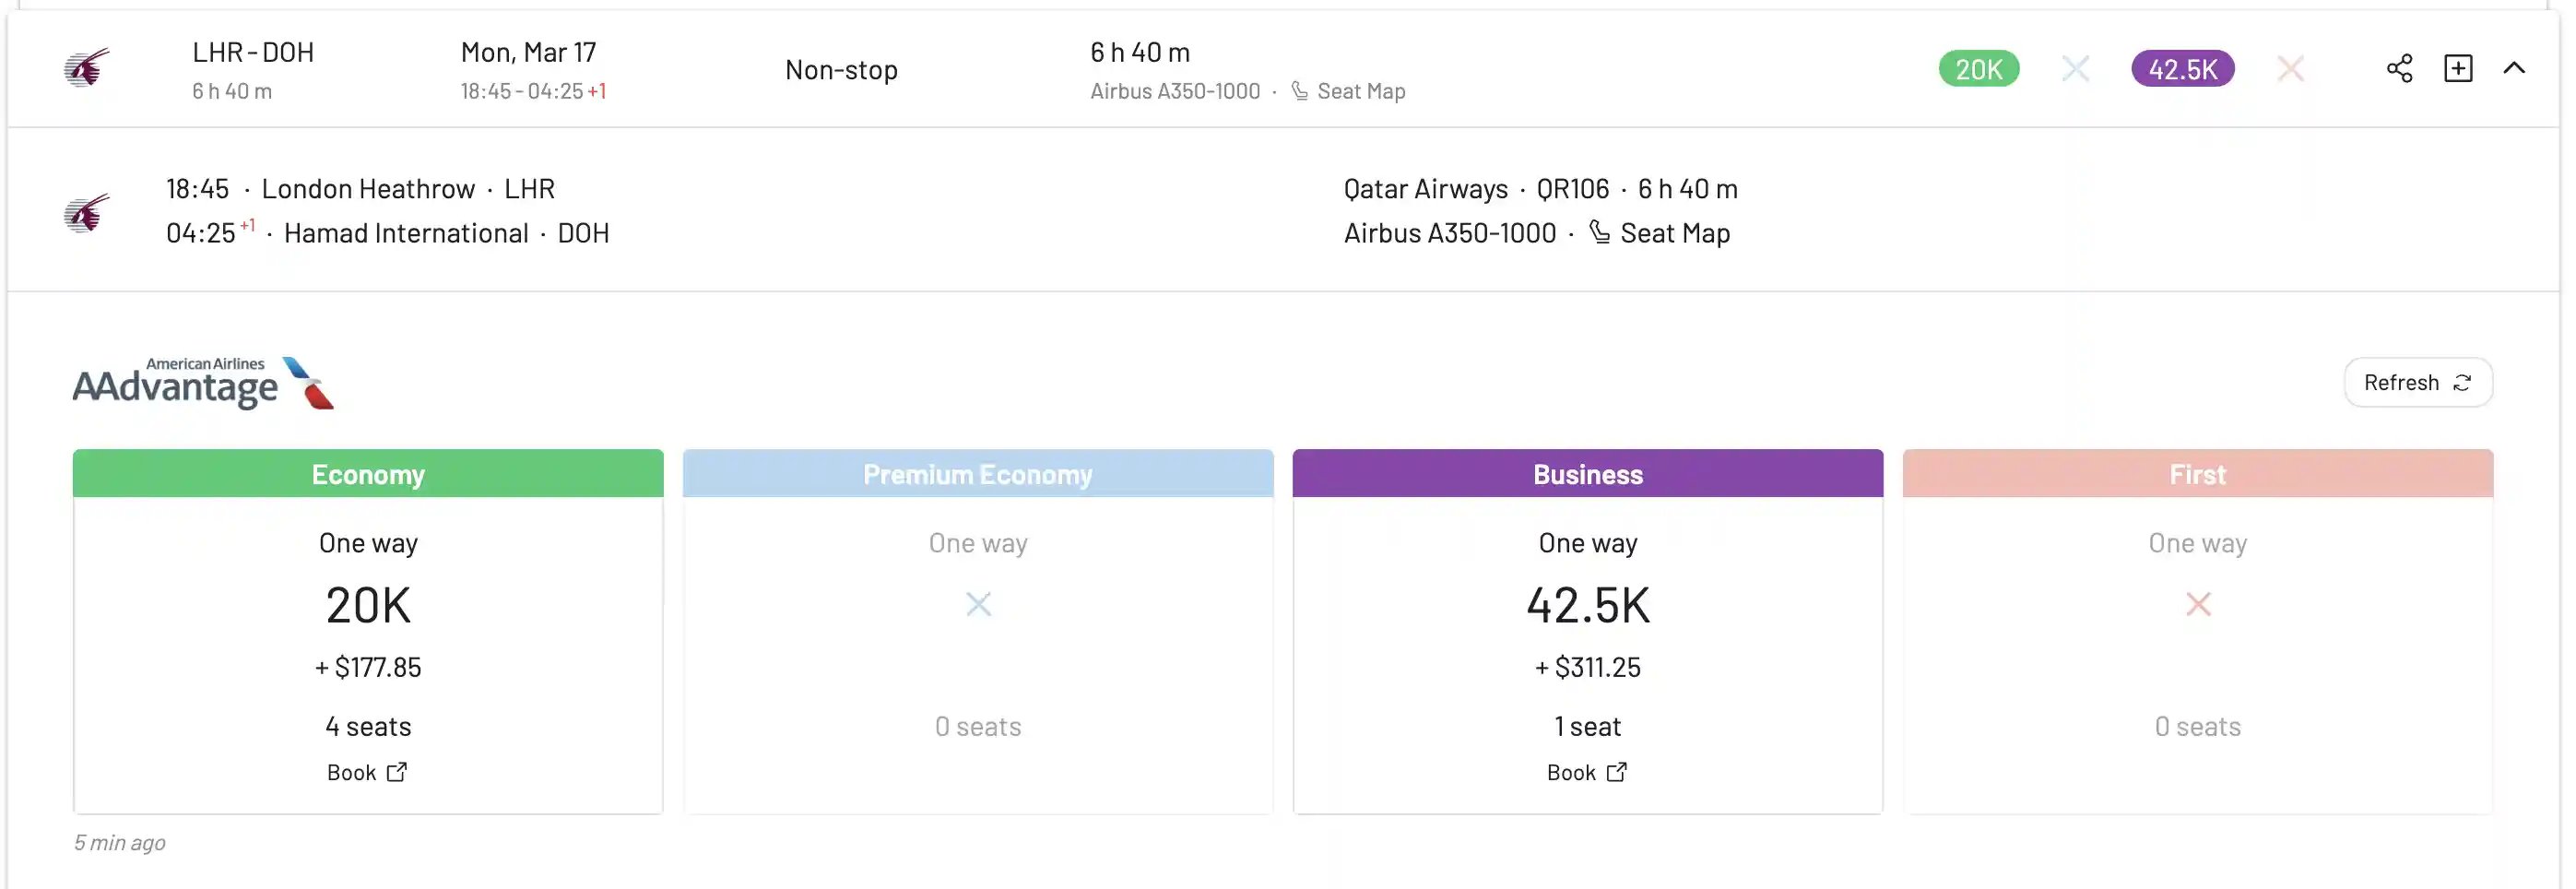Click the '4 seats' availability text
Viewport: 2576px width, 889px height.
coord(368,726)
